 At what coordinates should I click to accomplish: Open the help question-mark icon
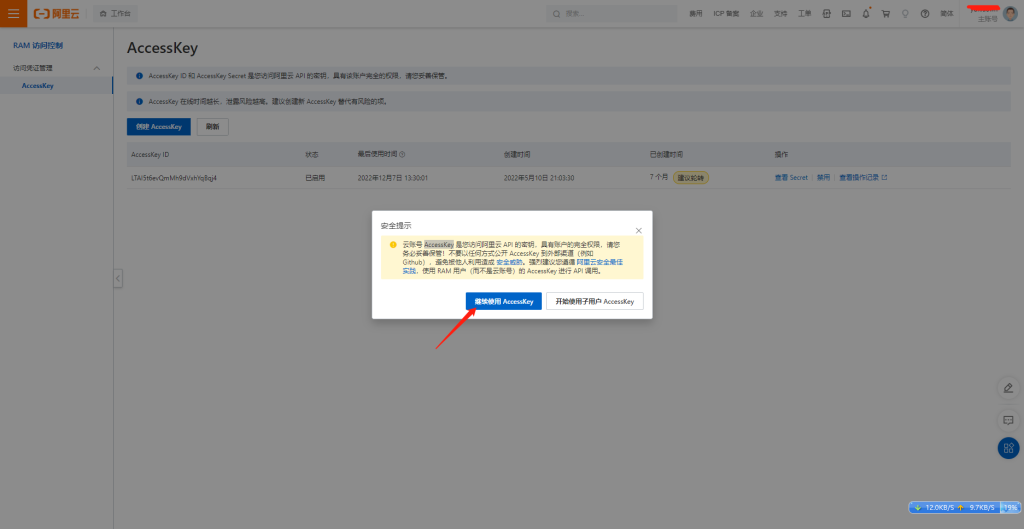[925, 14]
